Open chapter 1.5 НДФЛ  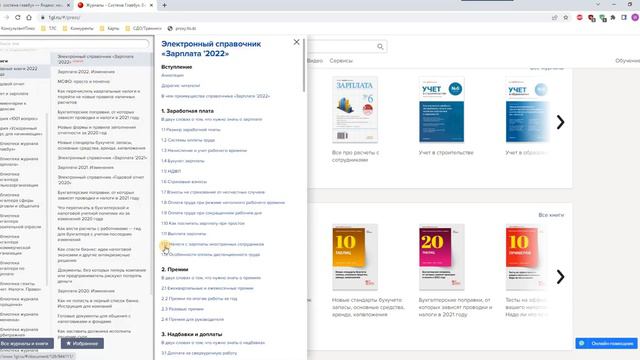(171, 171)
